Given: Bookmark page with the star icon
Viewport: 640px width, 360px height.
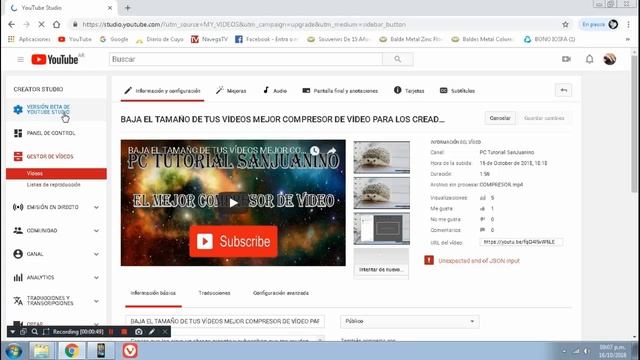Looking at the screenshot, I should (565, 24).
